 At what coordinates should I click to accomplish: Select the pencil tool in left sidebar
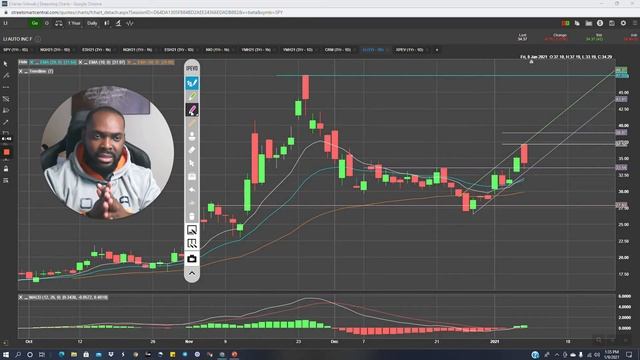click(x=6, y=122)
